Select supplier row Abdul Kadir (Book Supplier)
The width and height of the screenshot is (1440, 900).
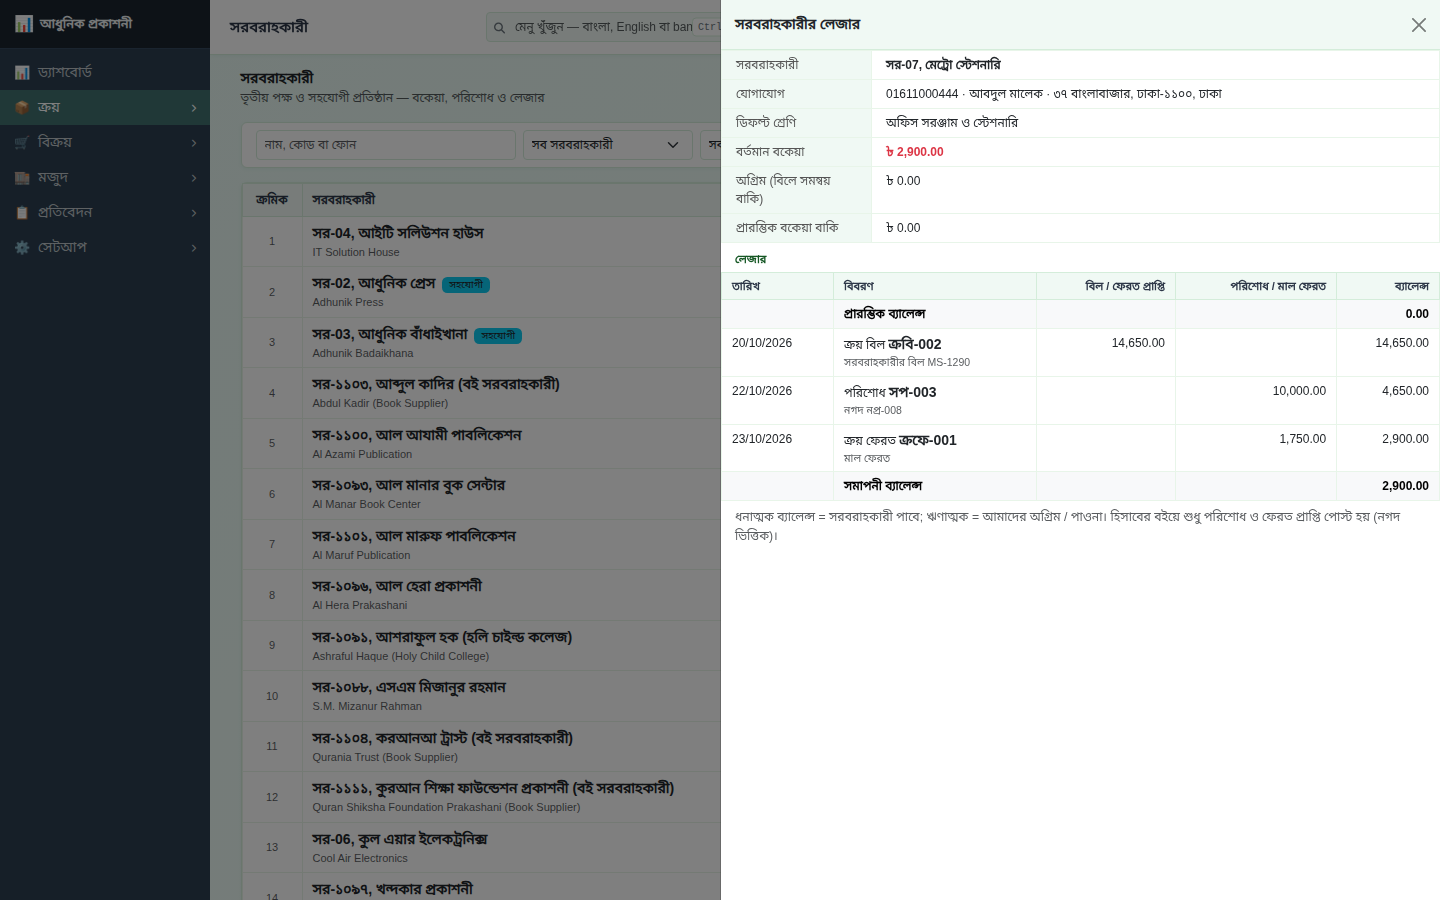point(481,393)
